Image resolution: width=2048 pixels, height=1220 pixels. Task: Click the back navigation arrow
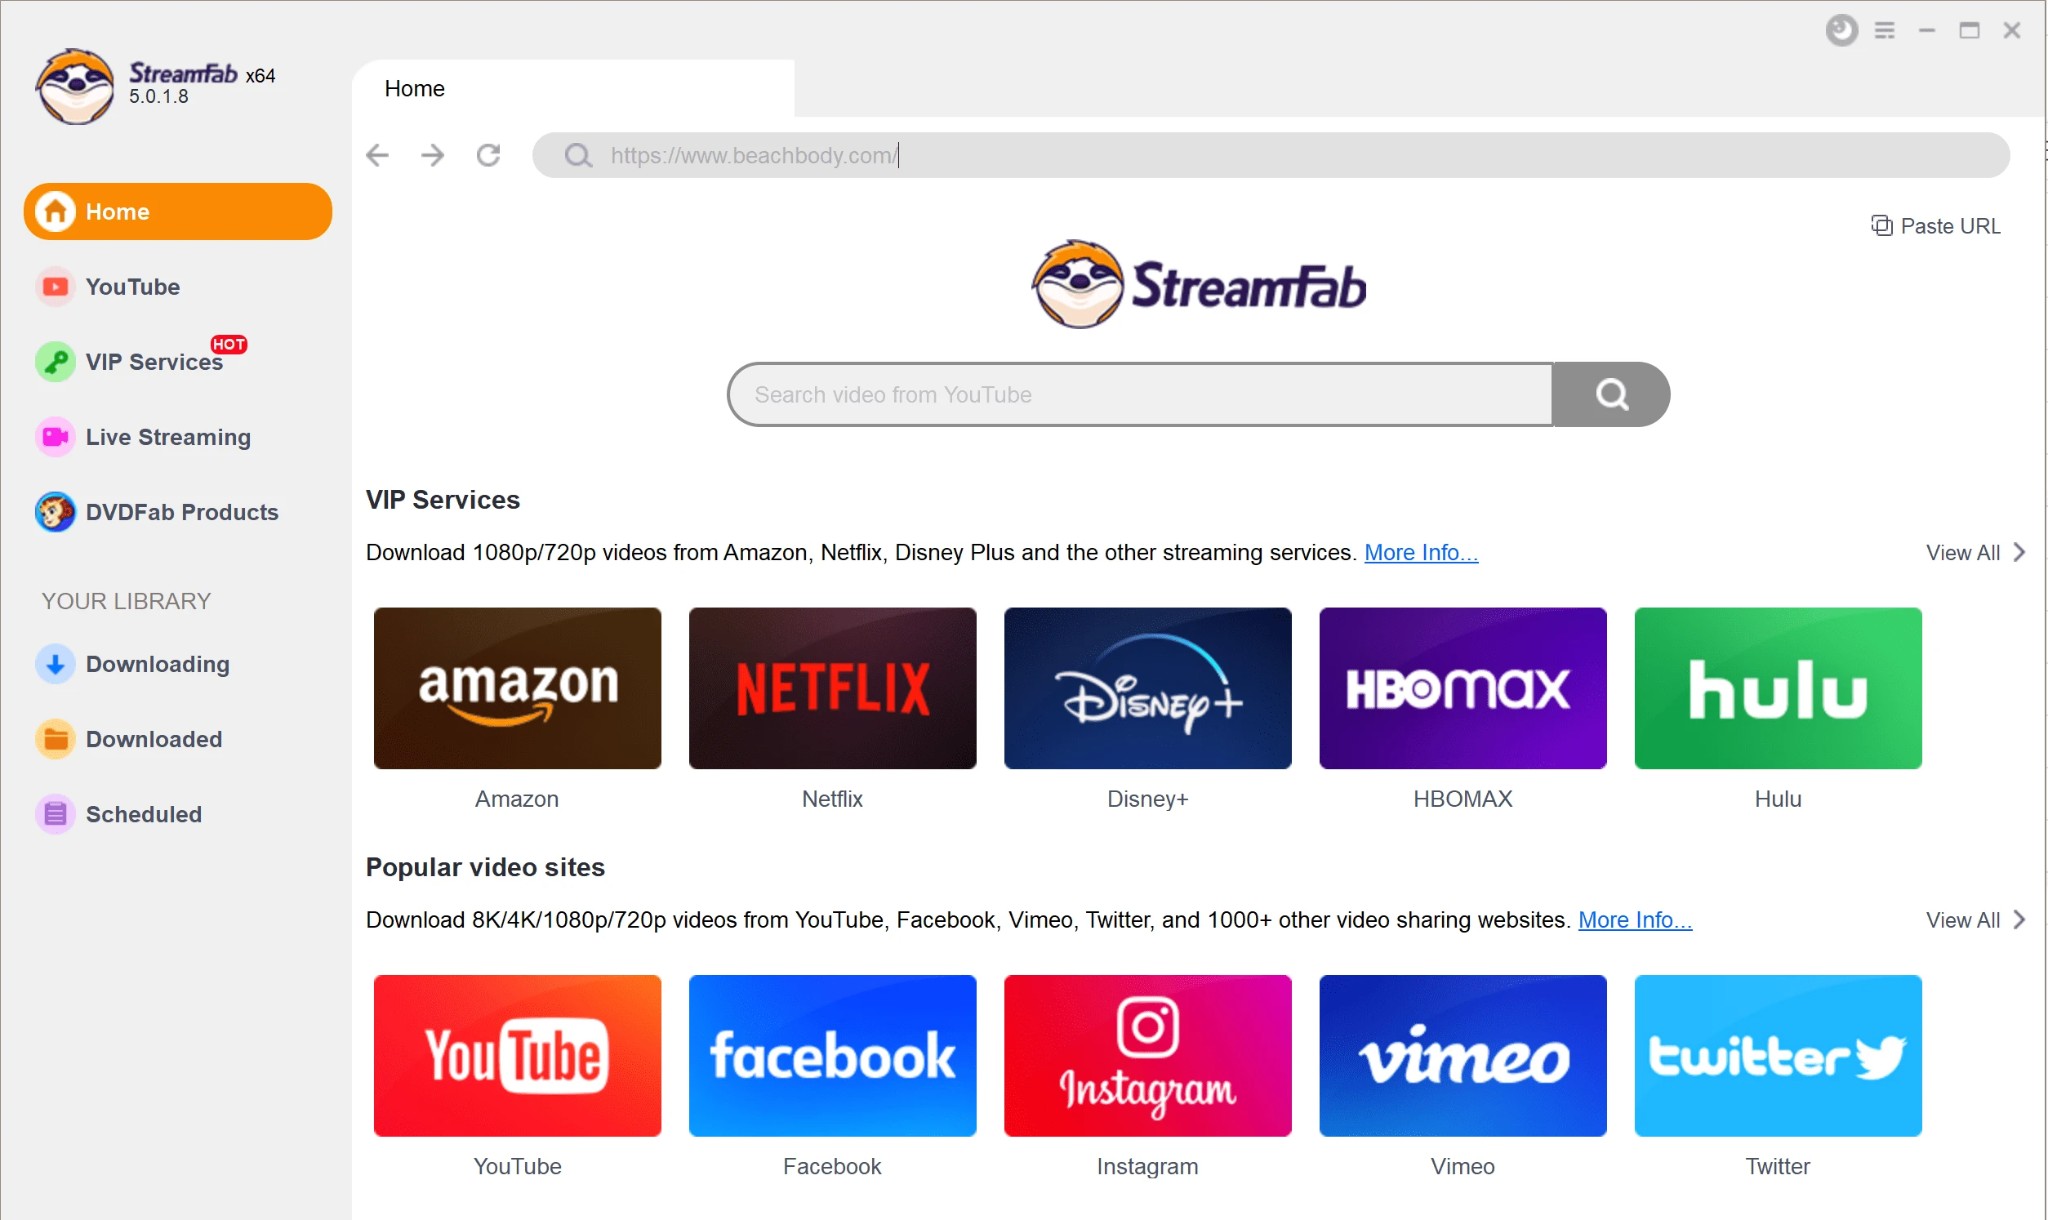[x=379, y=155]
